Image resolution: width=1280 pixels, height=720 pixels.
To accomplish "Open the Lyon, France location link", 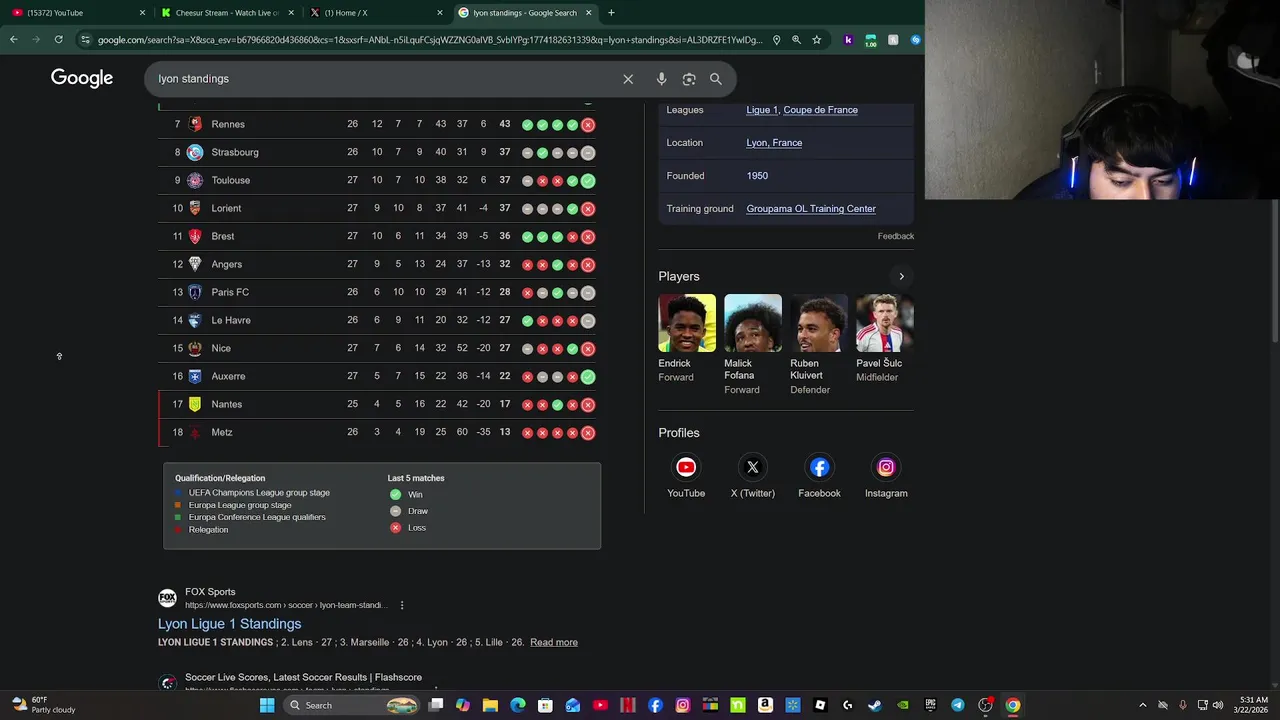I will click(x=774, y=143).
